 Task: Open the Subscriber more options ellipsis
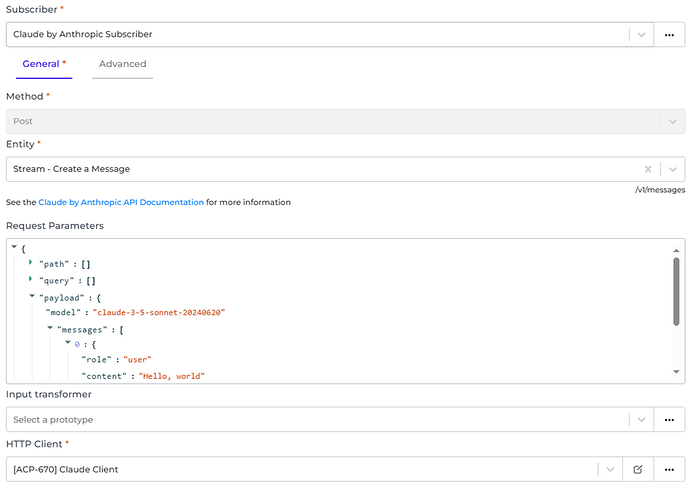[669, 35]
